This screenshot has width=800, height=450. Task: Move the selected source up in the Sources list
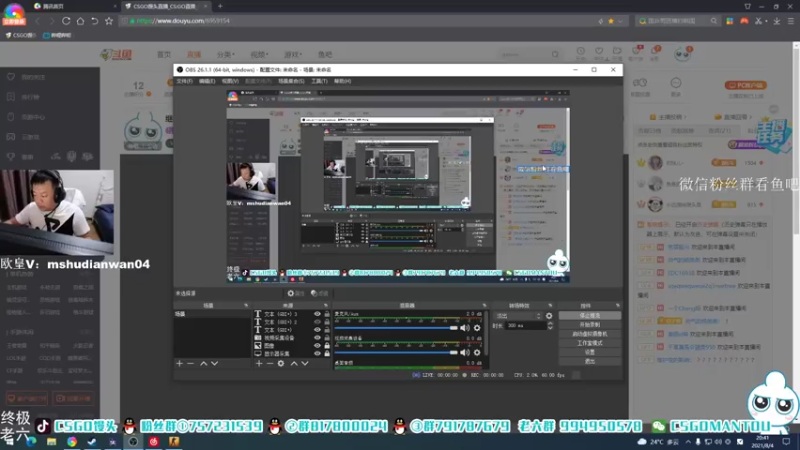[x=294, y=363]
